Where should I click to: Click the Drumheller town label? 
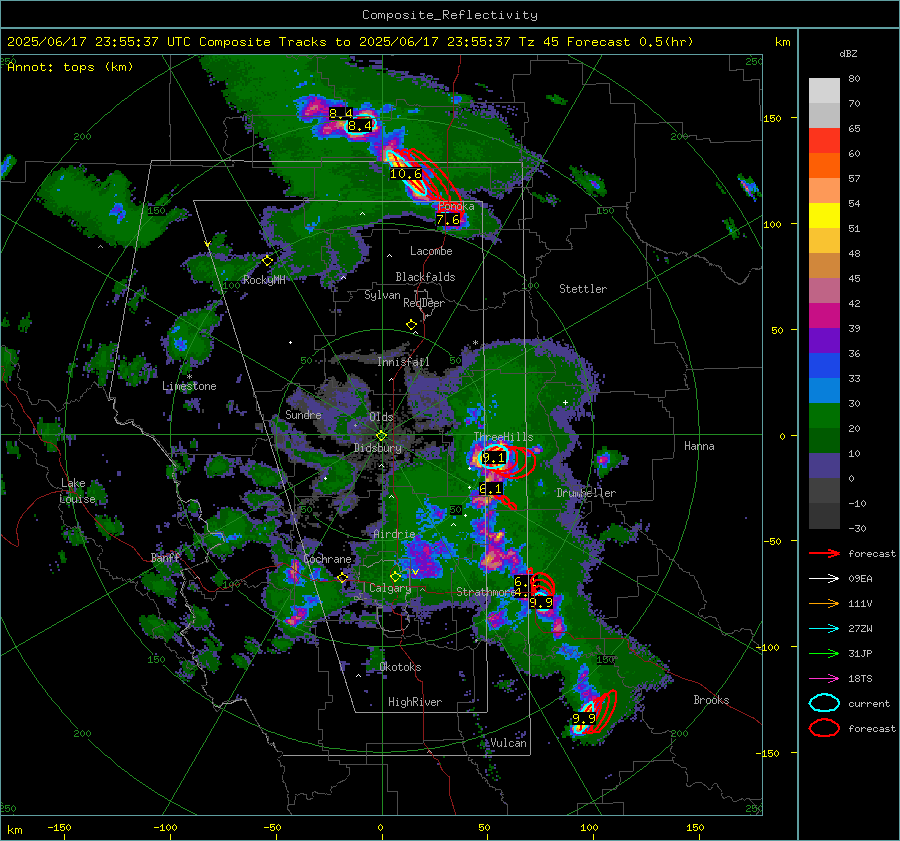(x=586, y=493)
